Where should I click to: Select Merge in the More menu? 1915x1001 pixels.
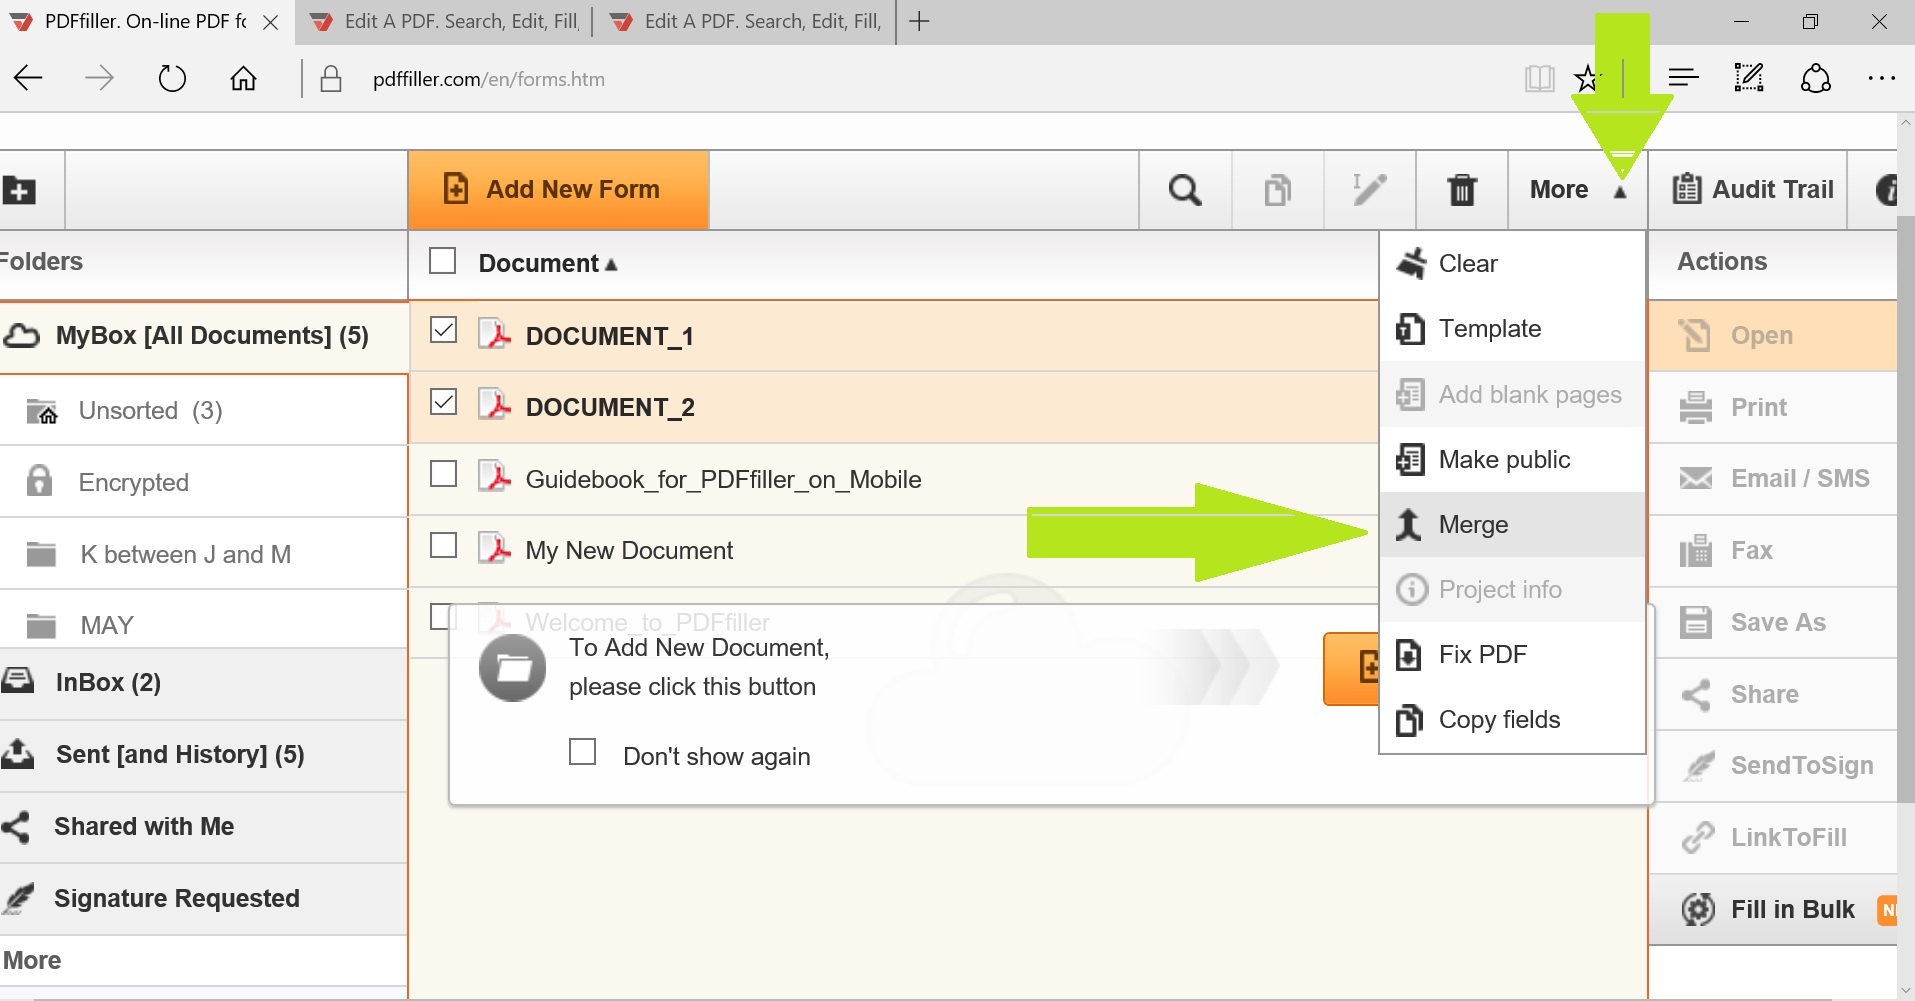pyautogui.click(x=1512, y=524)
